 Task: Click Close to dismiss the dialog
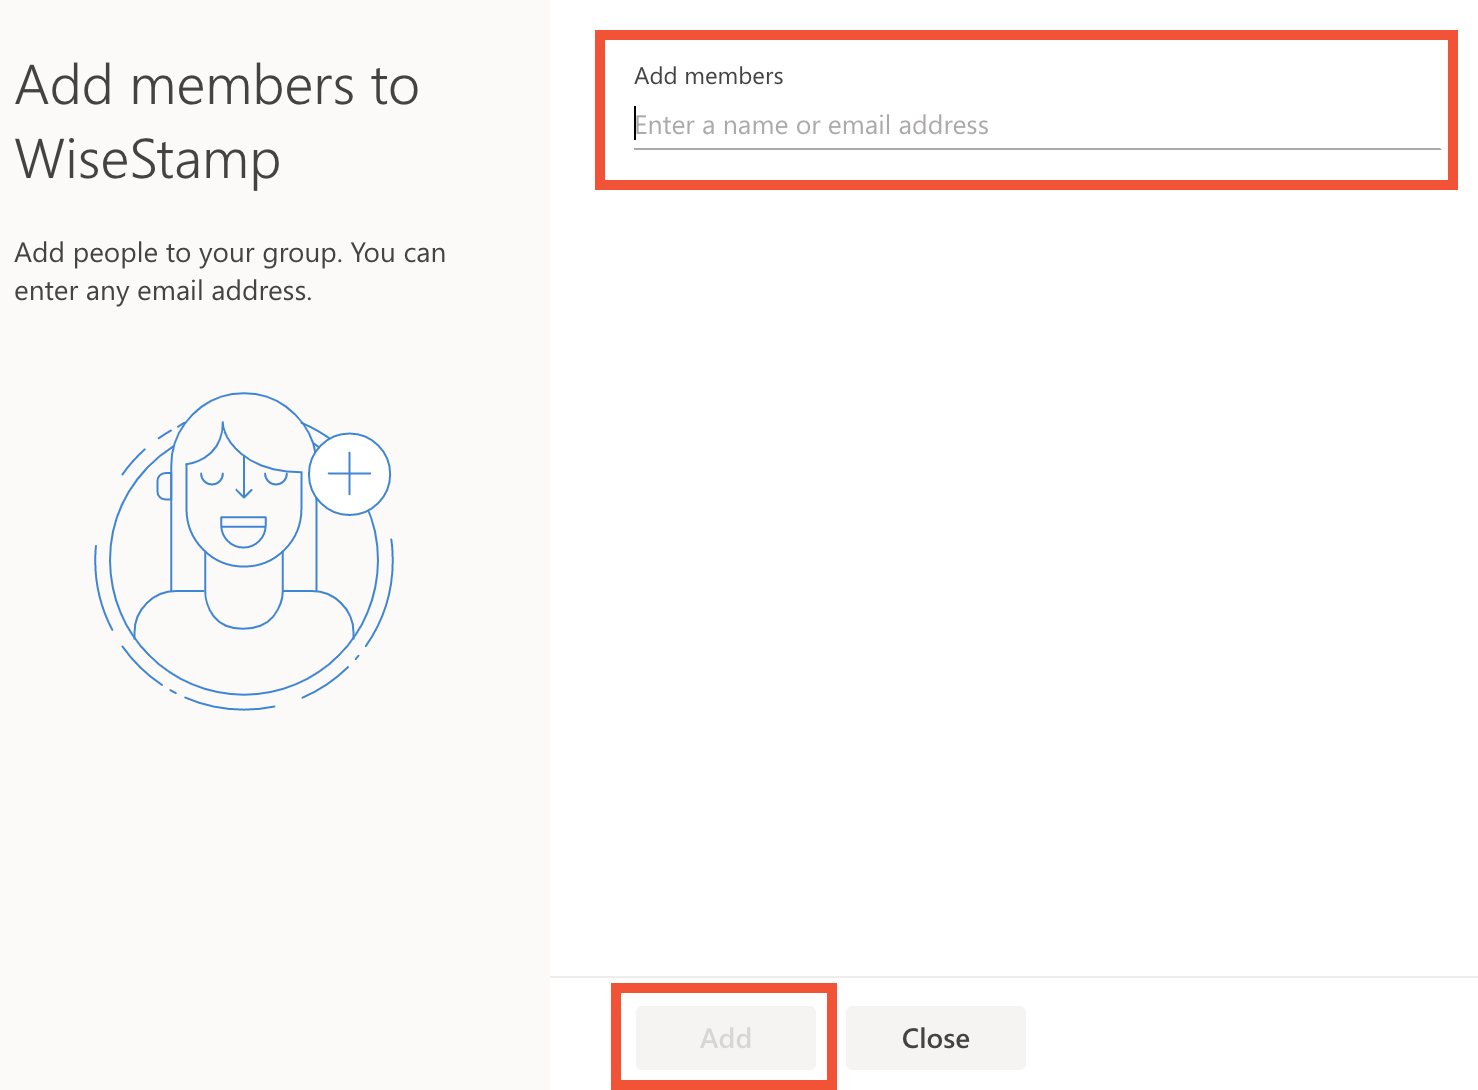point(934,1038)
